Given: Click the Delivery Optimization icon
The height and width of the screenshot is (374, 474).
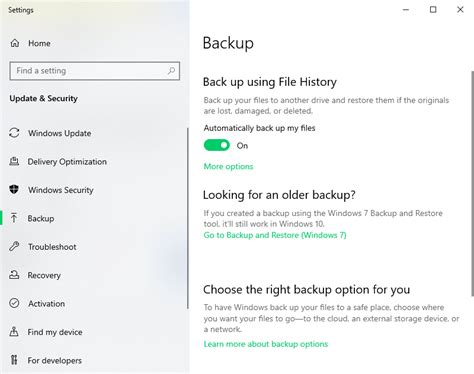Looking at the screenshot, I should (14, 162).
